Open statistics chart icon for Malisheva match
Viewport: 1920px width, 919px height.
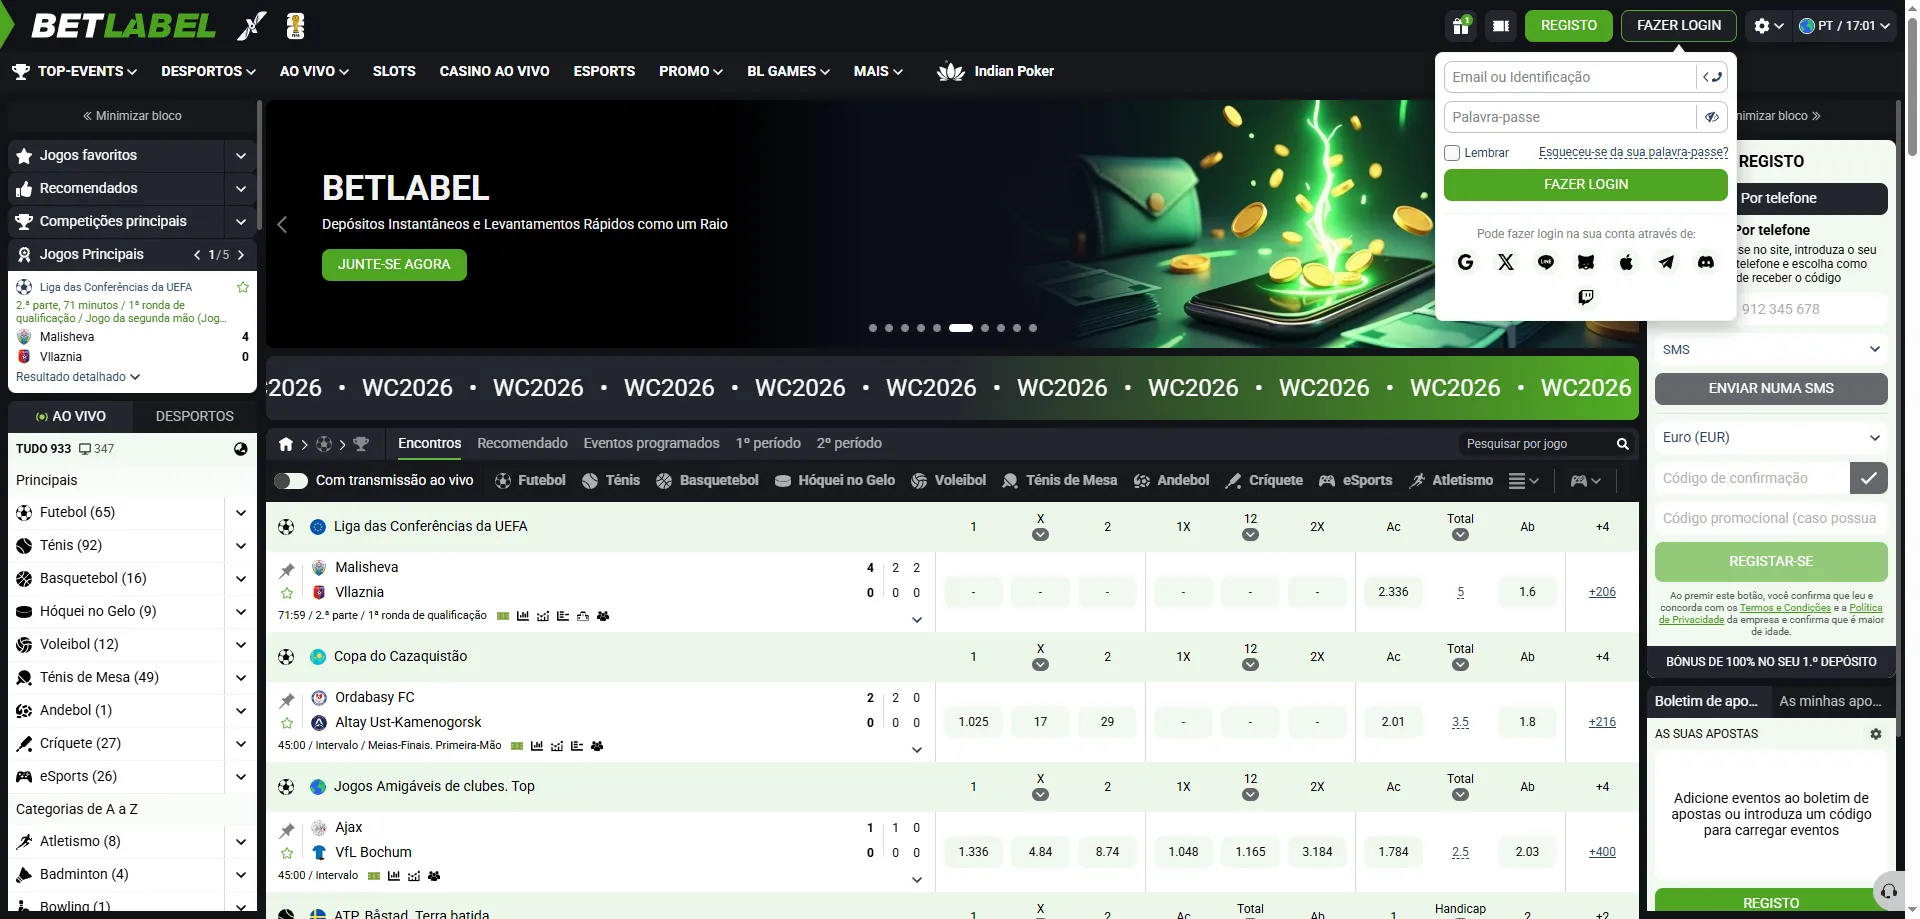[523, 616]
